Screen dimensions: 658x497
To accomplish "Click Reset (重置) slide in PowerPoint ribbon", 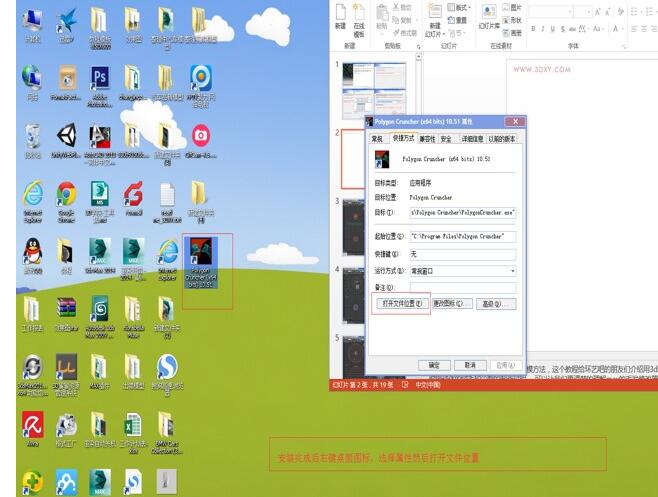I will [x=458, y=20].
